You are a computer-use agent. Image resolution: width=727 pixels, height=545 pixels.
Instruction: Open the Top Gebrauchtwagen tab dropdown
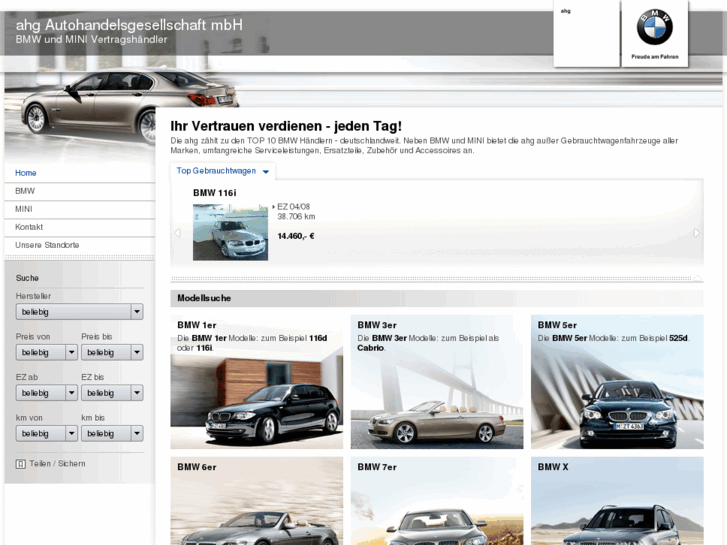[223, 171]
